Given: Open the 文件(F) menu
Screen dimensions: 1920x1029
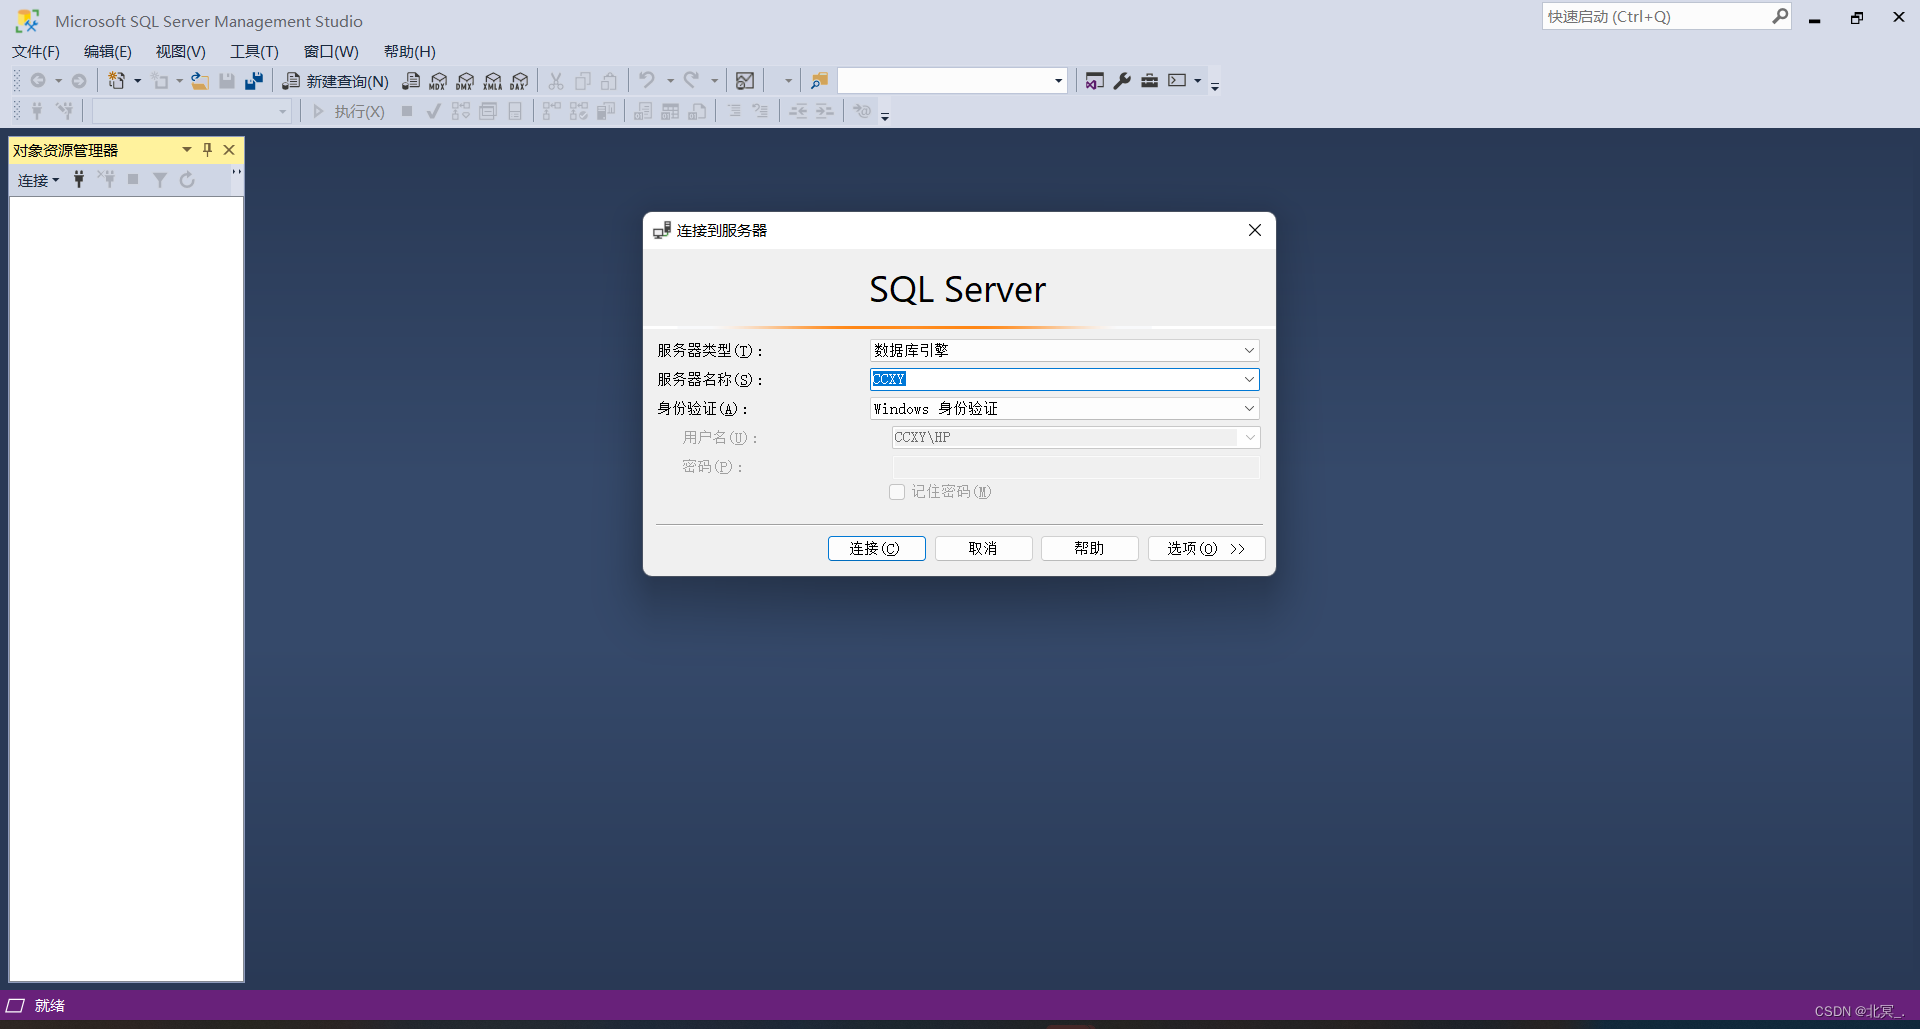Looking at the screenshot, I should tap(36, 52).
